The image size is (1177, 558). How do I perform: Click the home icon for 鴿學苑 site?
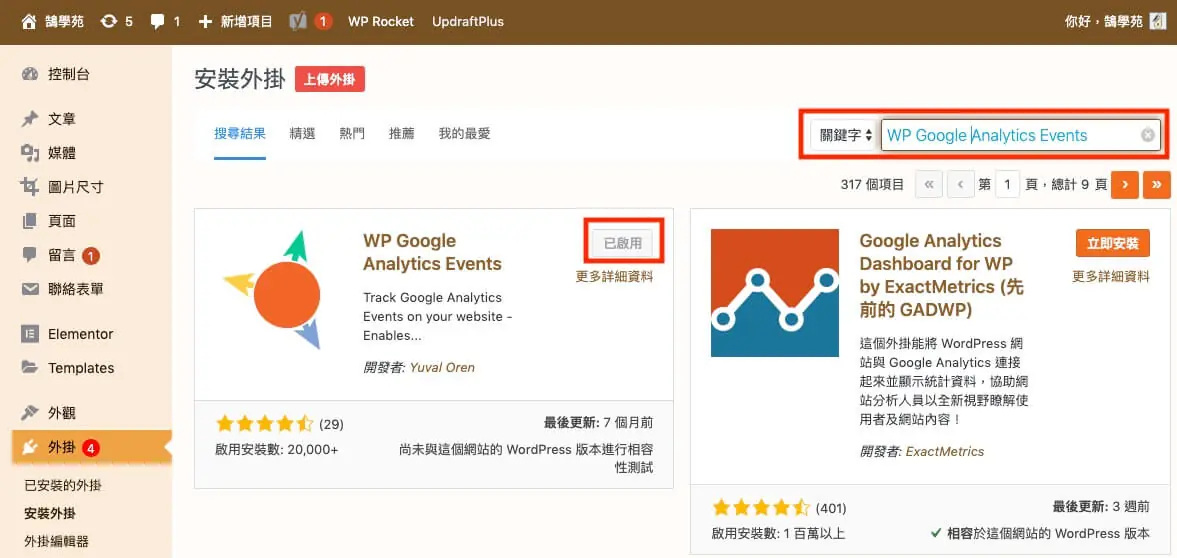point(29,21)
